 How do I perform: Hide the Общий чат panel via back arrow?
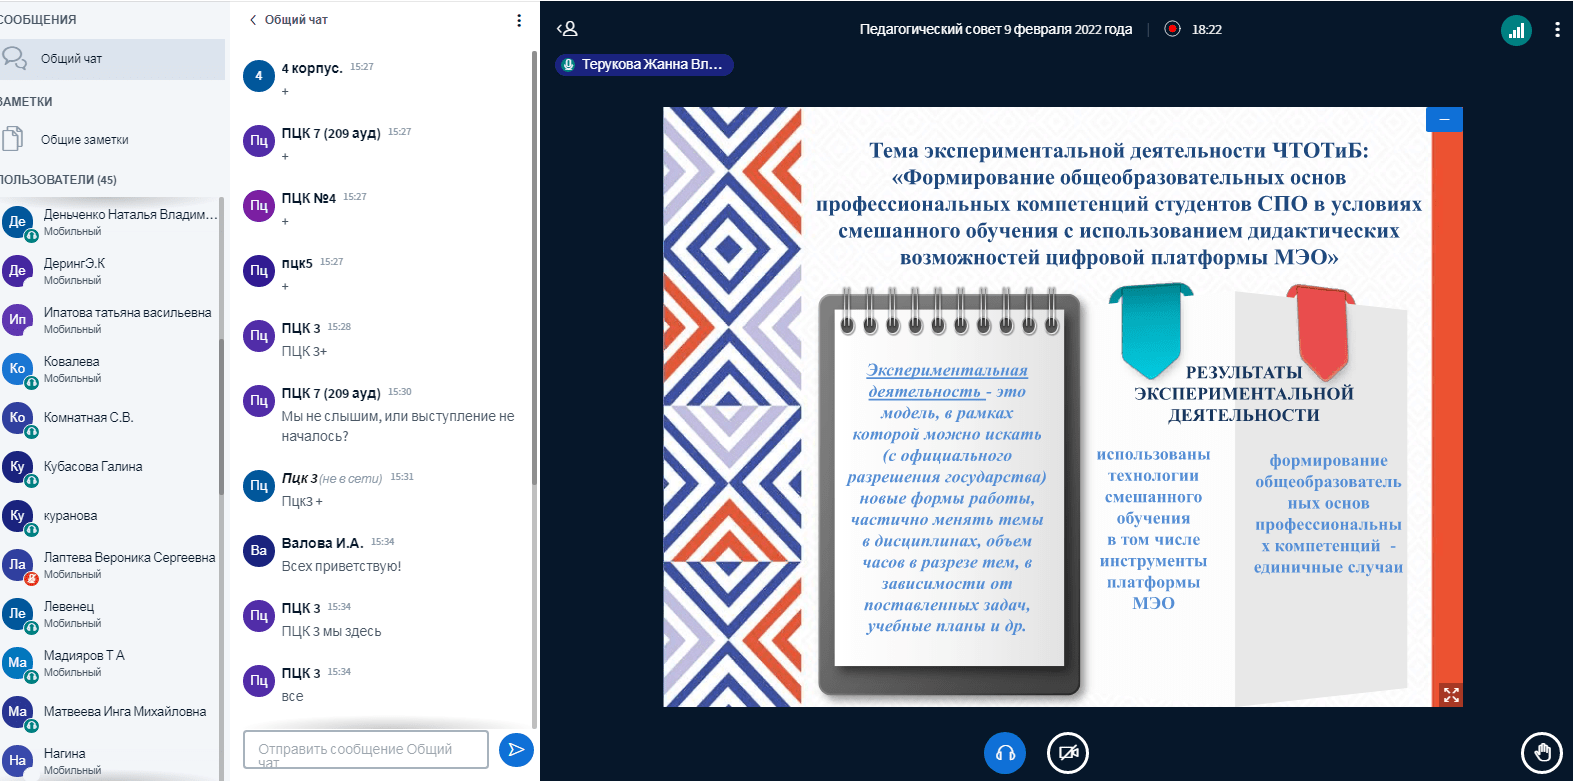pos(288,20)
